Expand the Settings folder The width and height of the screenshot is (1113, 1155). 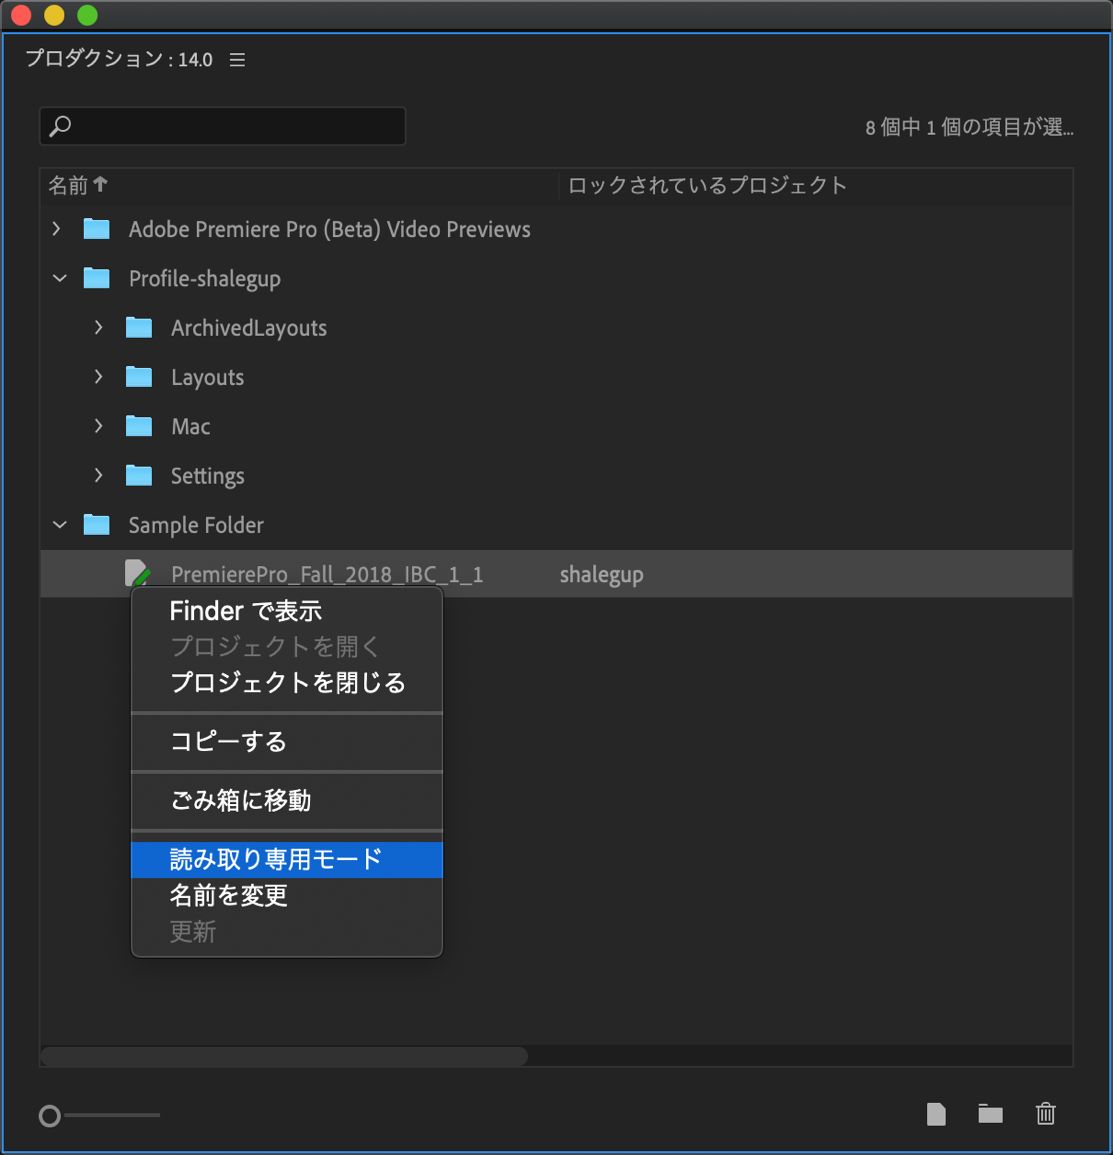98,475
